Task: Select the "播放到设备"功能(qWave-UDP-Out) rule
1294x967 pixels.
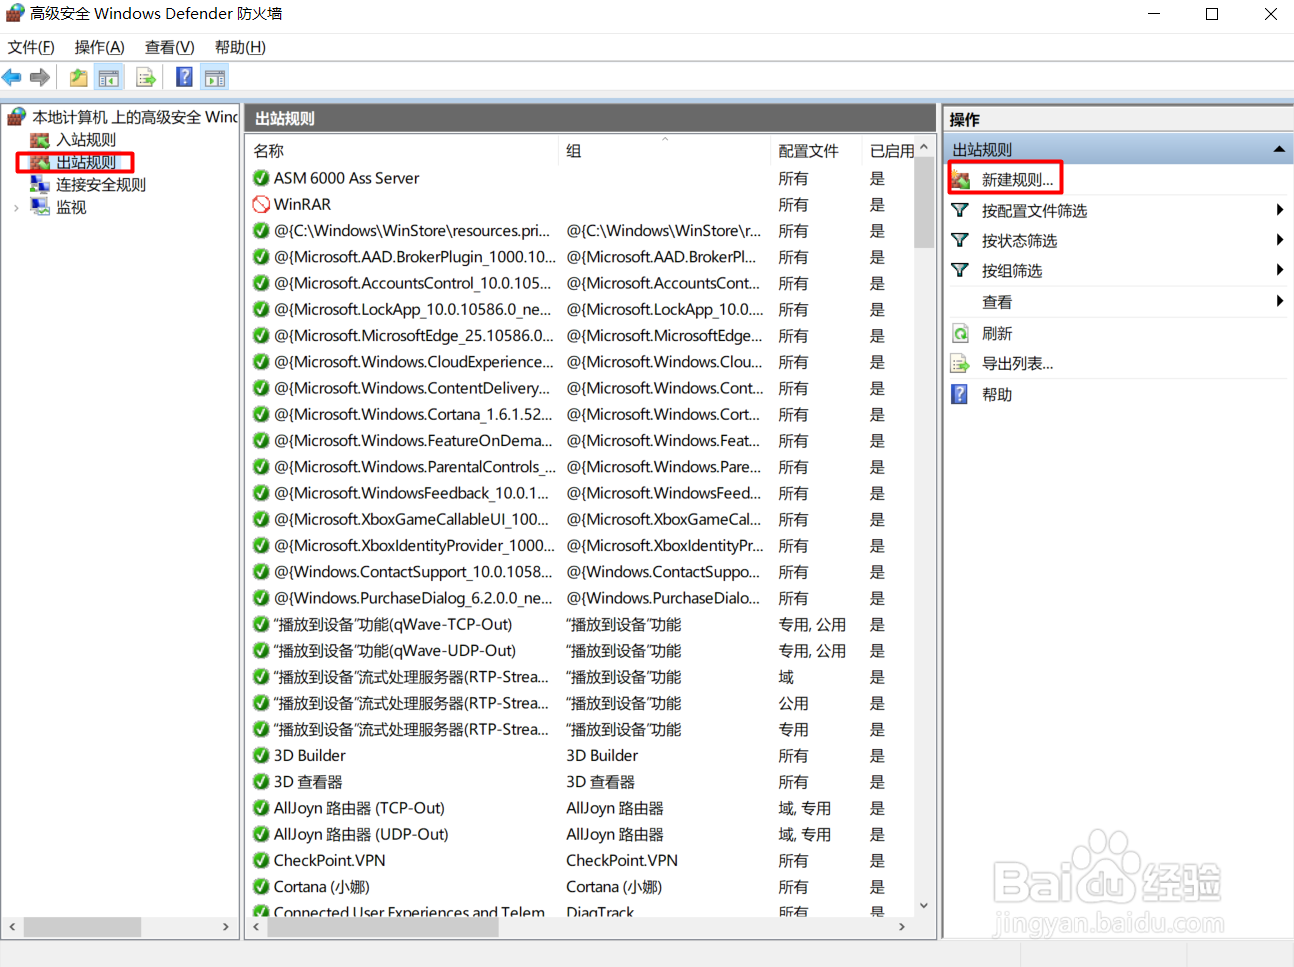Action: 580,650
